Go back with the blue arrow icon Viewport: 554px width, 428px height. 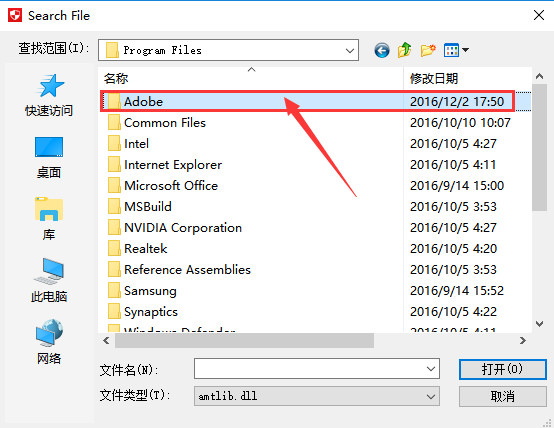[x=382, y=51]
